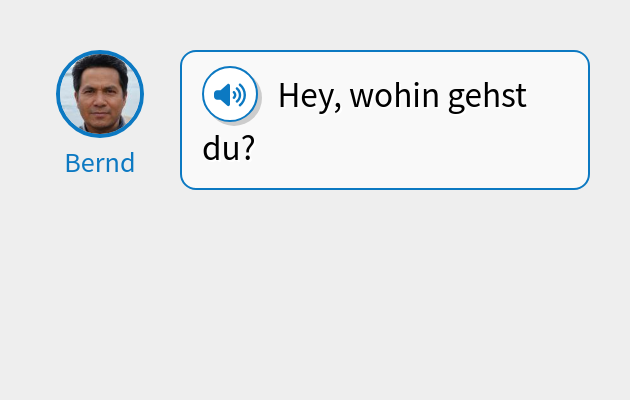Viewport: 630px width, 400px height.
Task: Click Bernd's profile photo
Action: click(x=100, y=93)
